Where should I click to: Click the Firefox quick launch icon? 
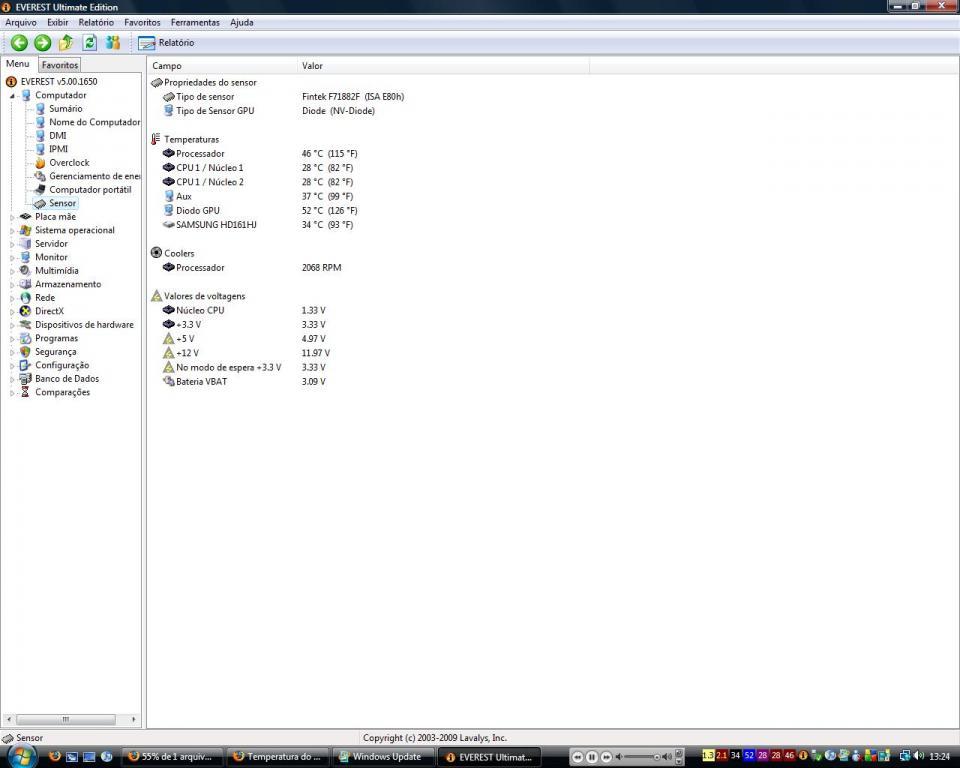(54, 756)
